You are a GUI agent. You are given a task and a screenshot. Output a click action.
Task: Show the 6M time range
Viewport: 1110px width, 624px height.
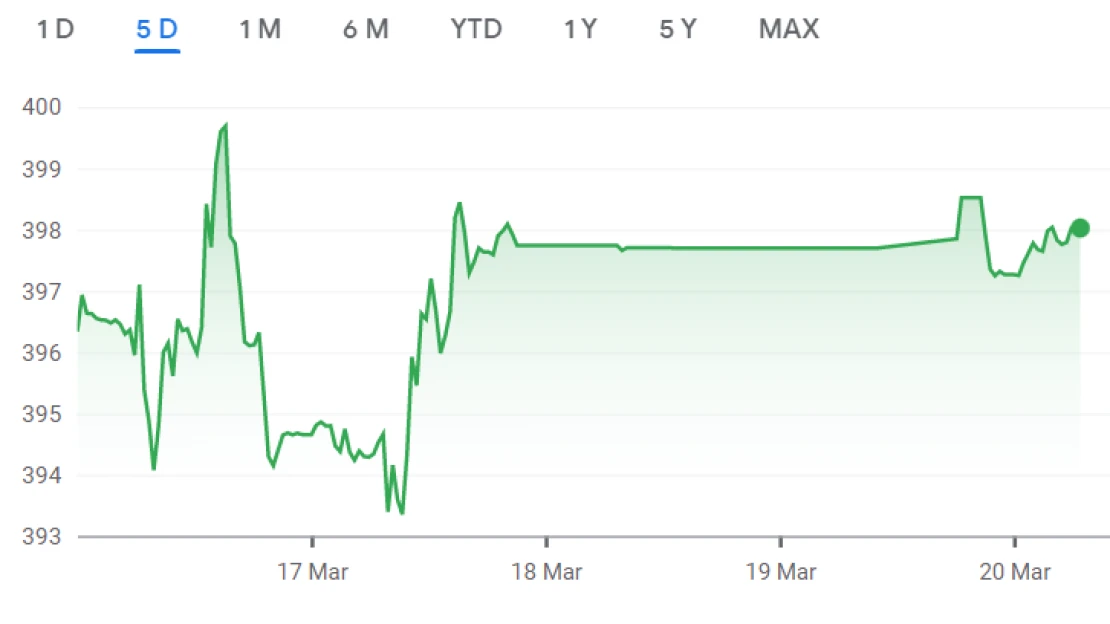tap(366, 29)
